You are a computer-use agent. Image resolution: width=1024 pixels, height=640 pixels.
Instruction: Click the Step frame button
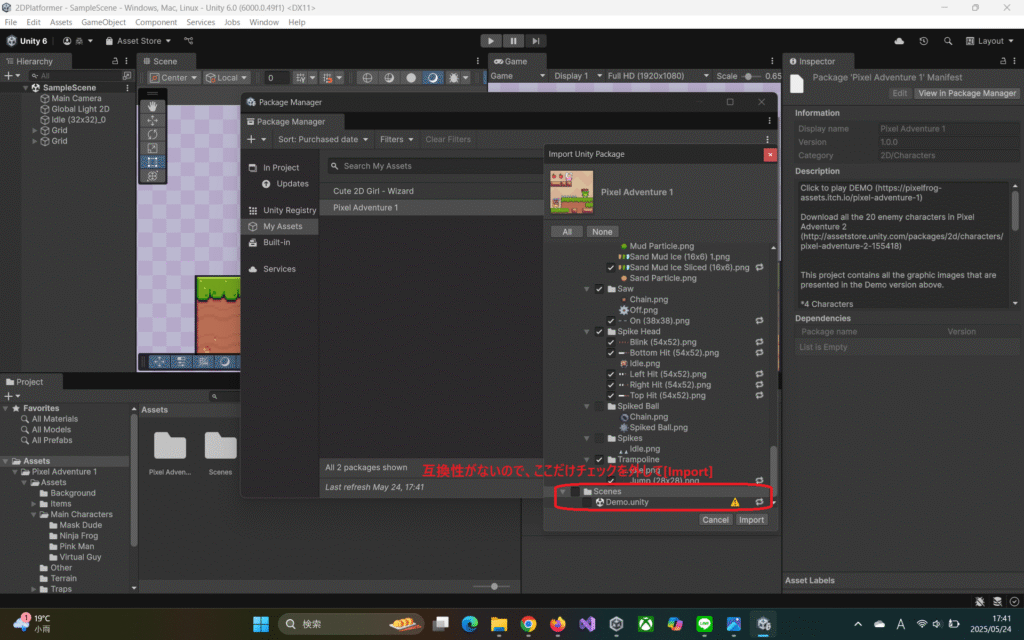click(536, 40)
